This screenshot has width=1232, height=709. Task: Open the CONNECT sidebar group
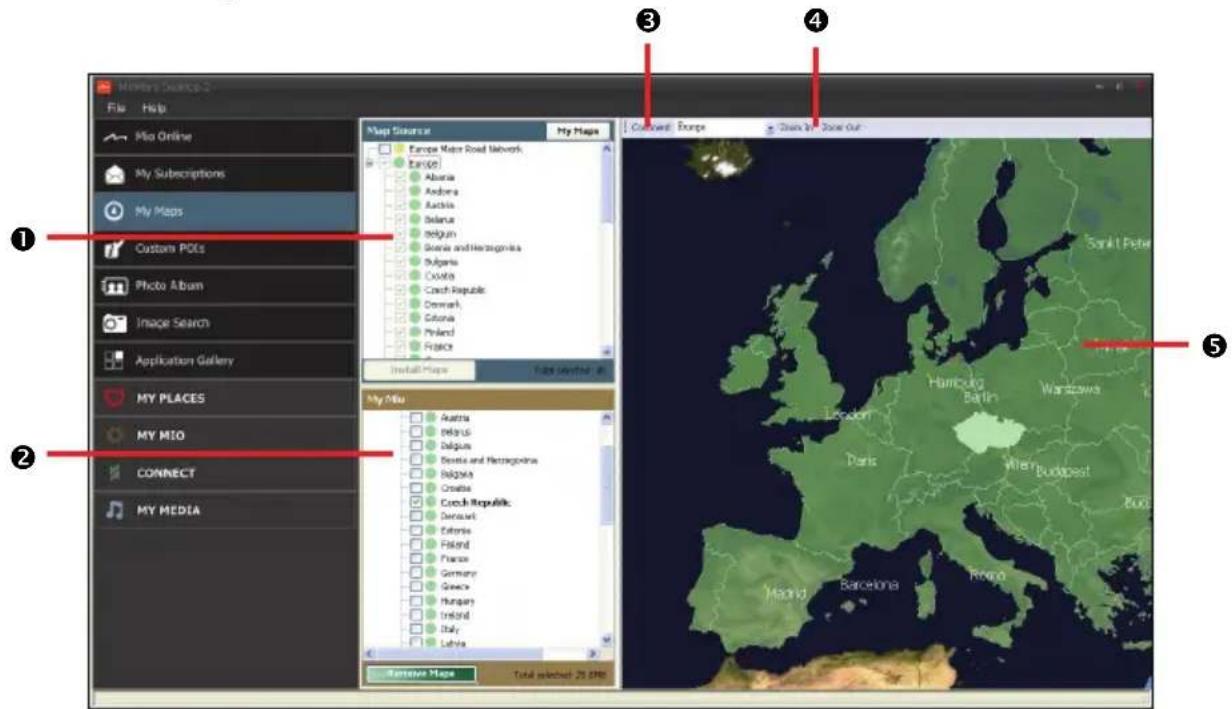coord(226,473)
